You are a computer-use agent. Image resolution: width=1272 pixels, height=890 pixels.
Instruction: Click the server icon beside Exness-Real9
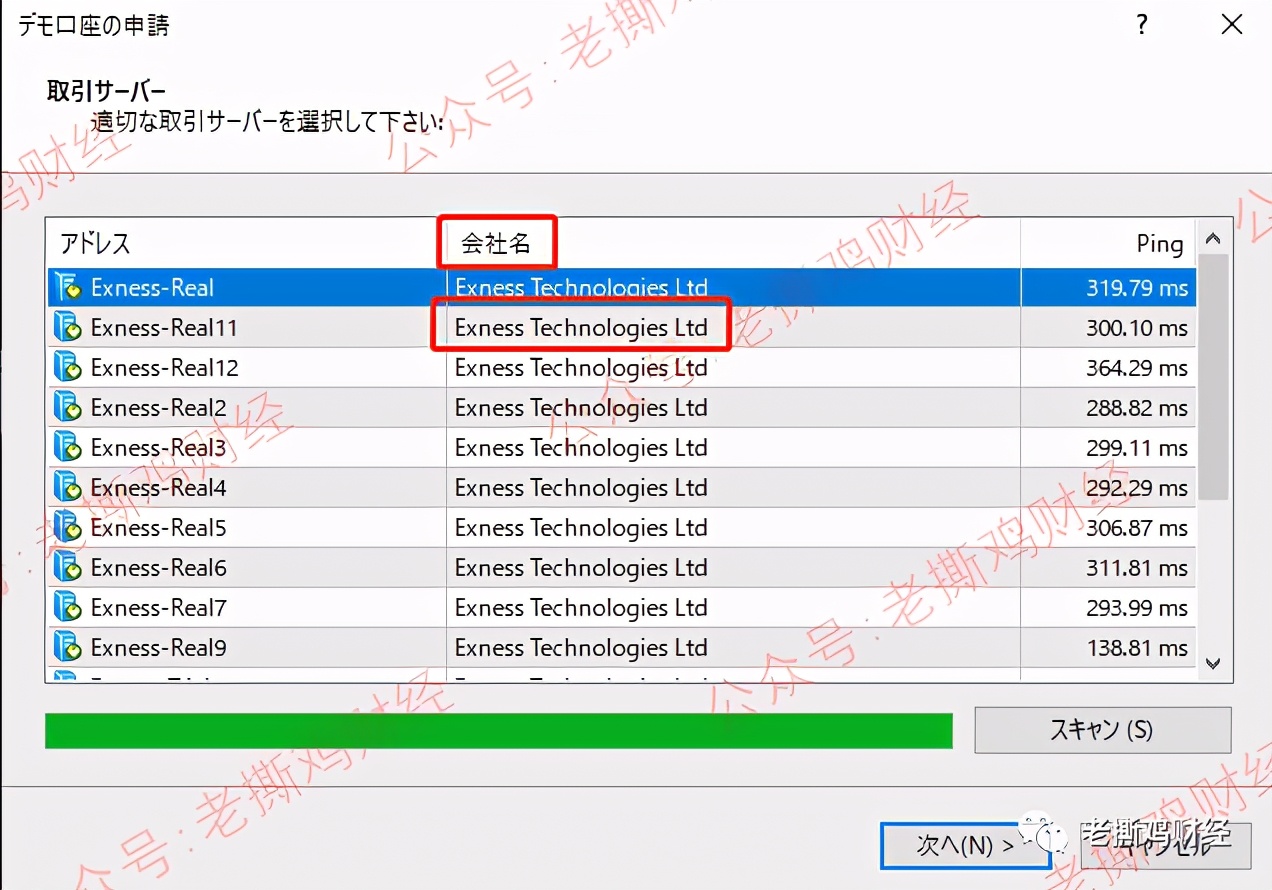[x=68, y=648]
